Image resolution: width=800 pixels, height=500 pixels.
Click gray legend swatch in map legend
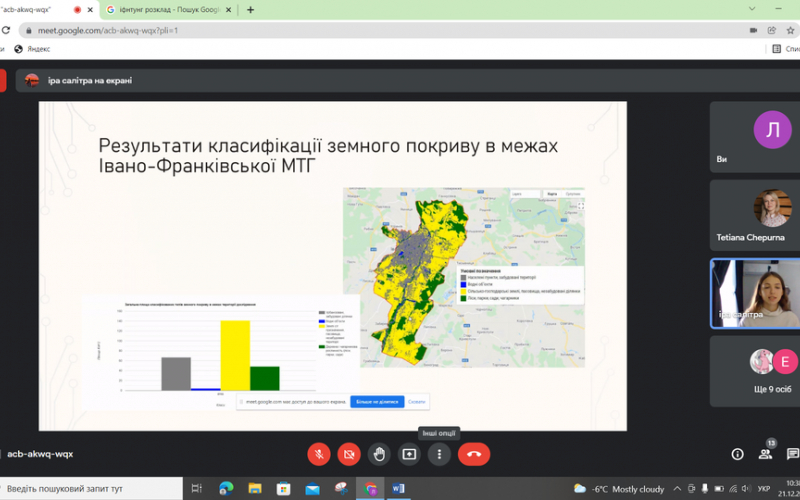(463, 278)
